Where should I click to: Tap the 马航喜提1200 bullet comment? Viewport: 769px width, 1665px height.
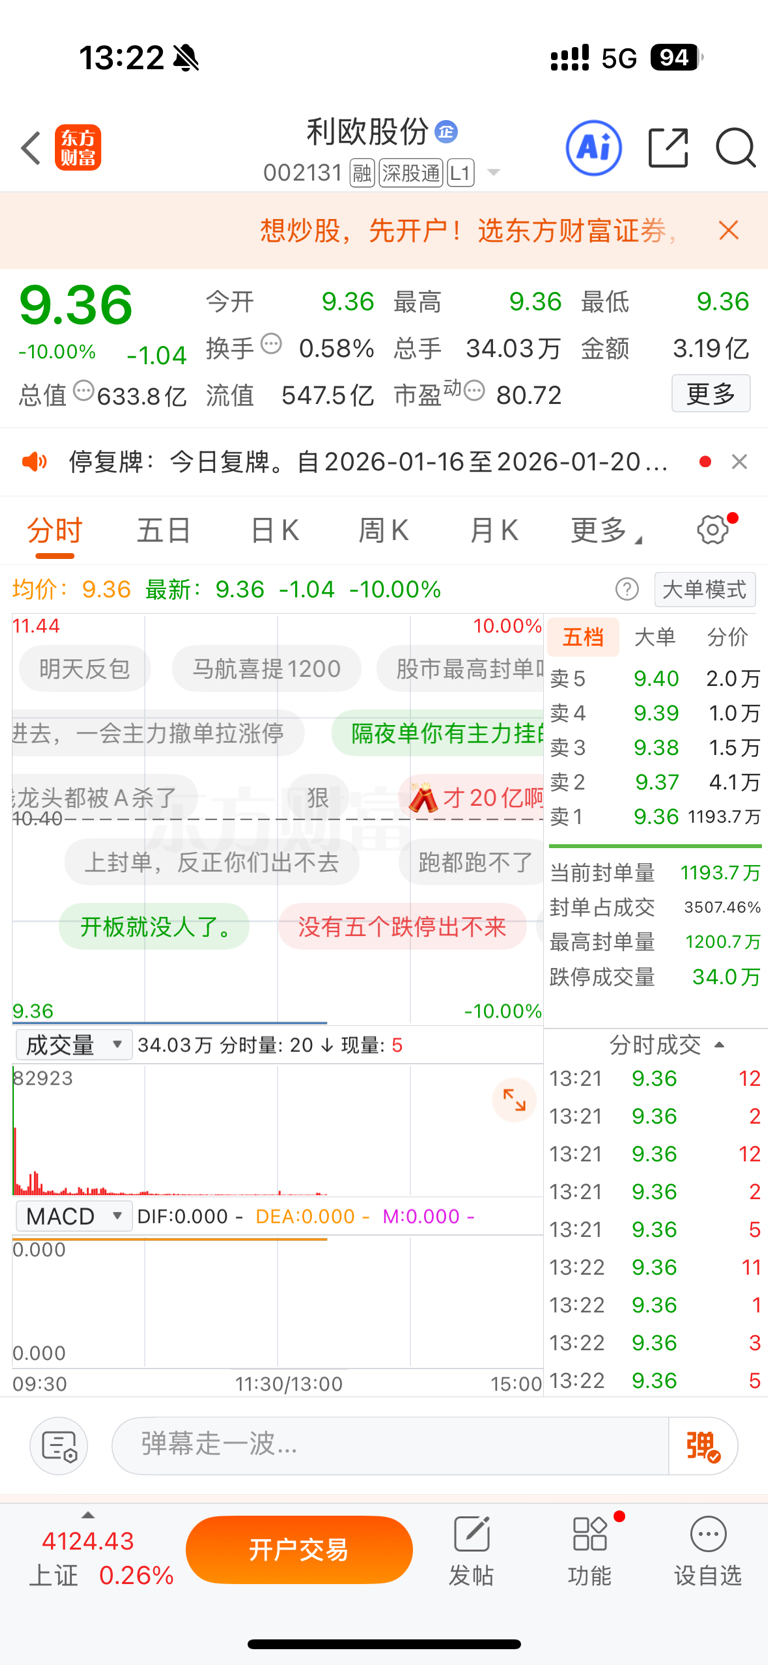point(267,669)
